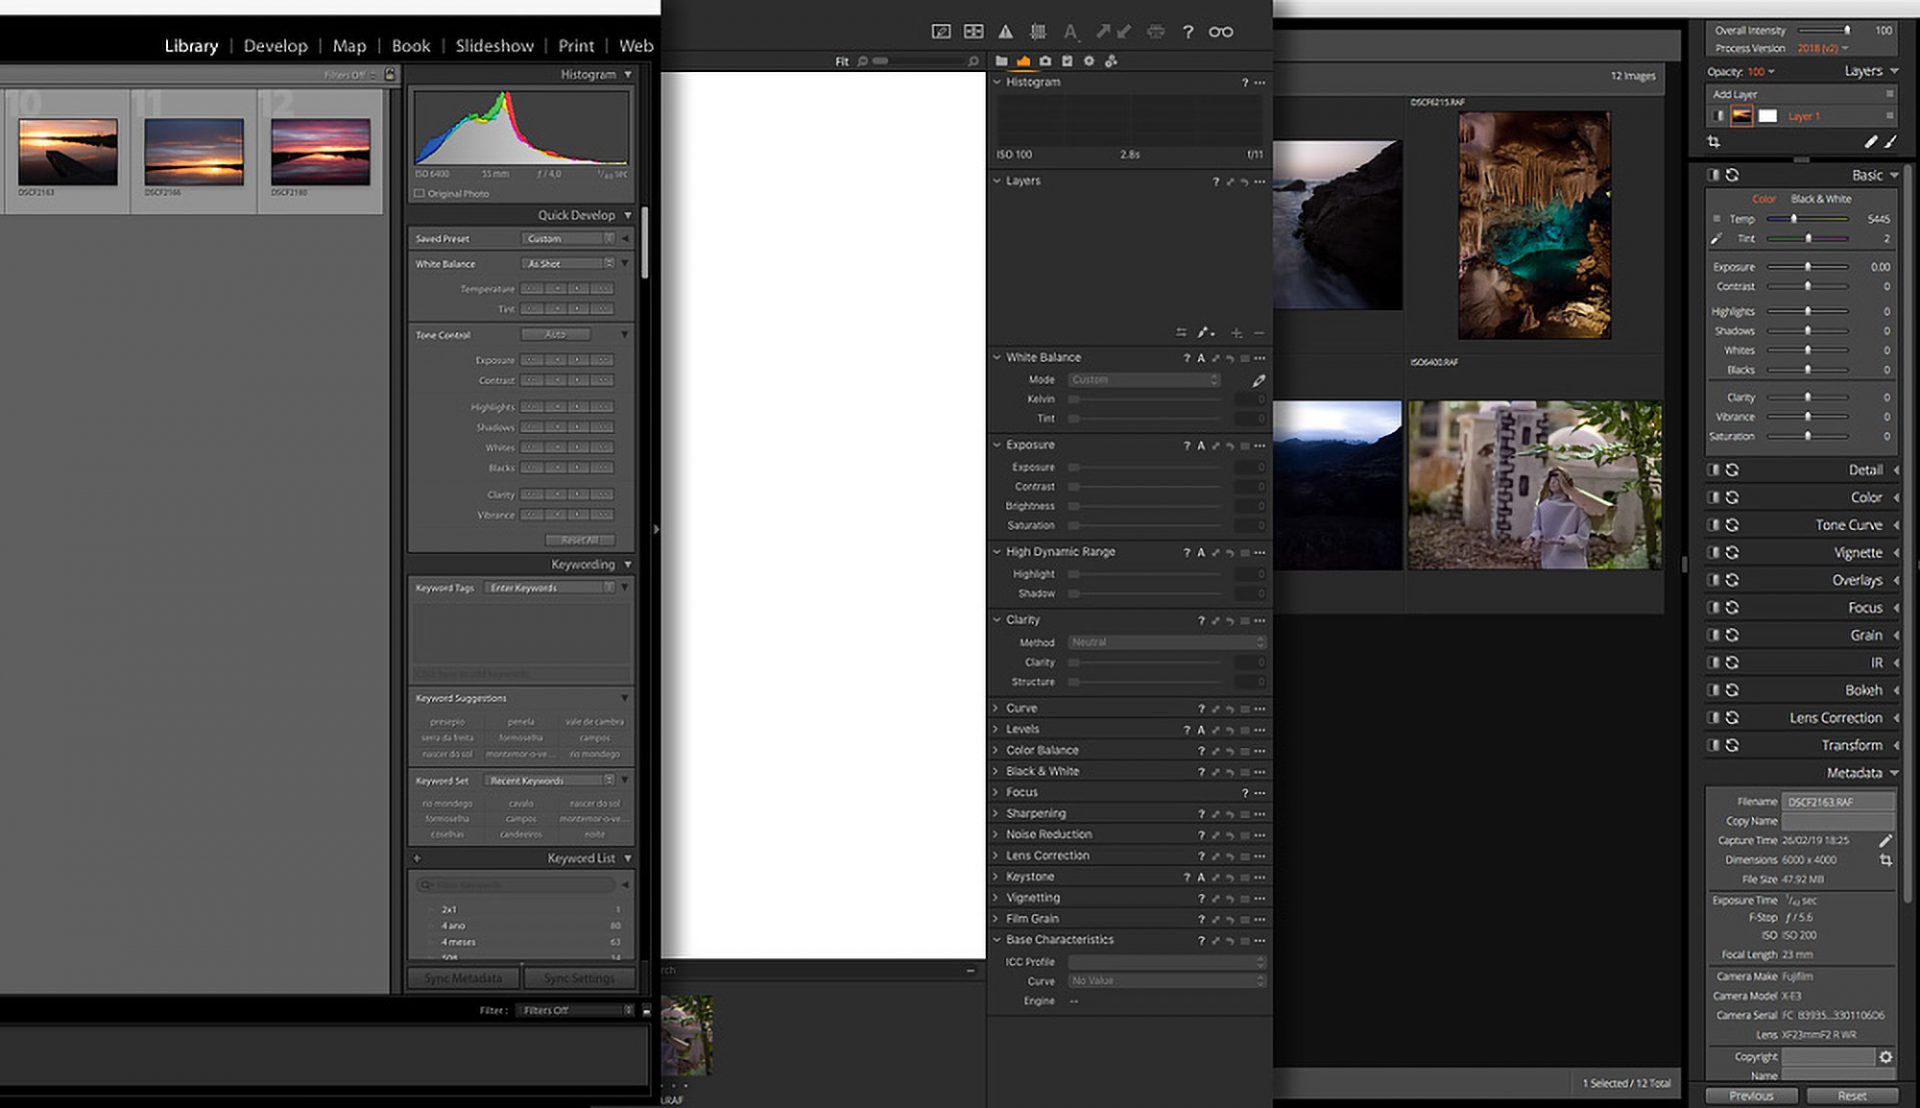Open the proofing glasses icon in Capture One
The image size is (1920, 1108).
tap(1220, 32)
